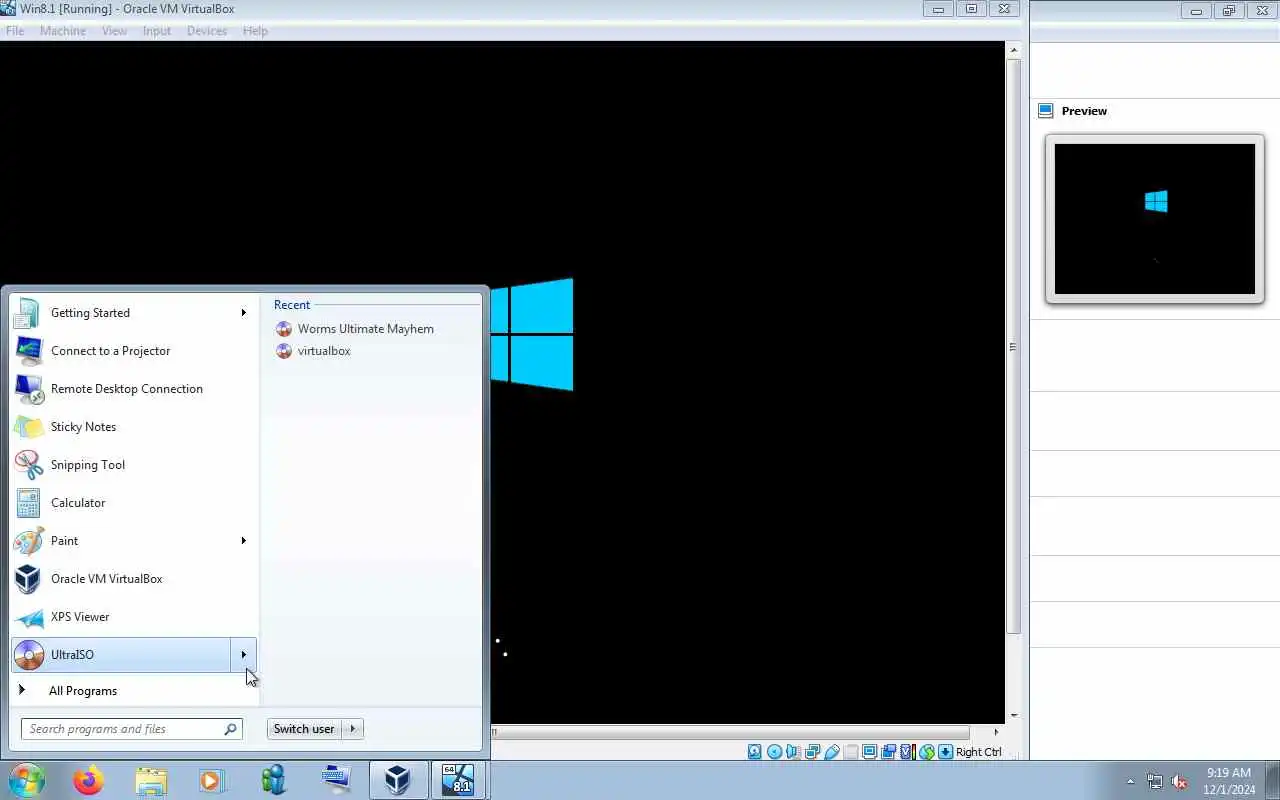This screenshot has width=1280, height=800.
Task: Click the network icon in system tray
Action: (1155, 781)
